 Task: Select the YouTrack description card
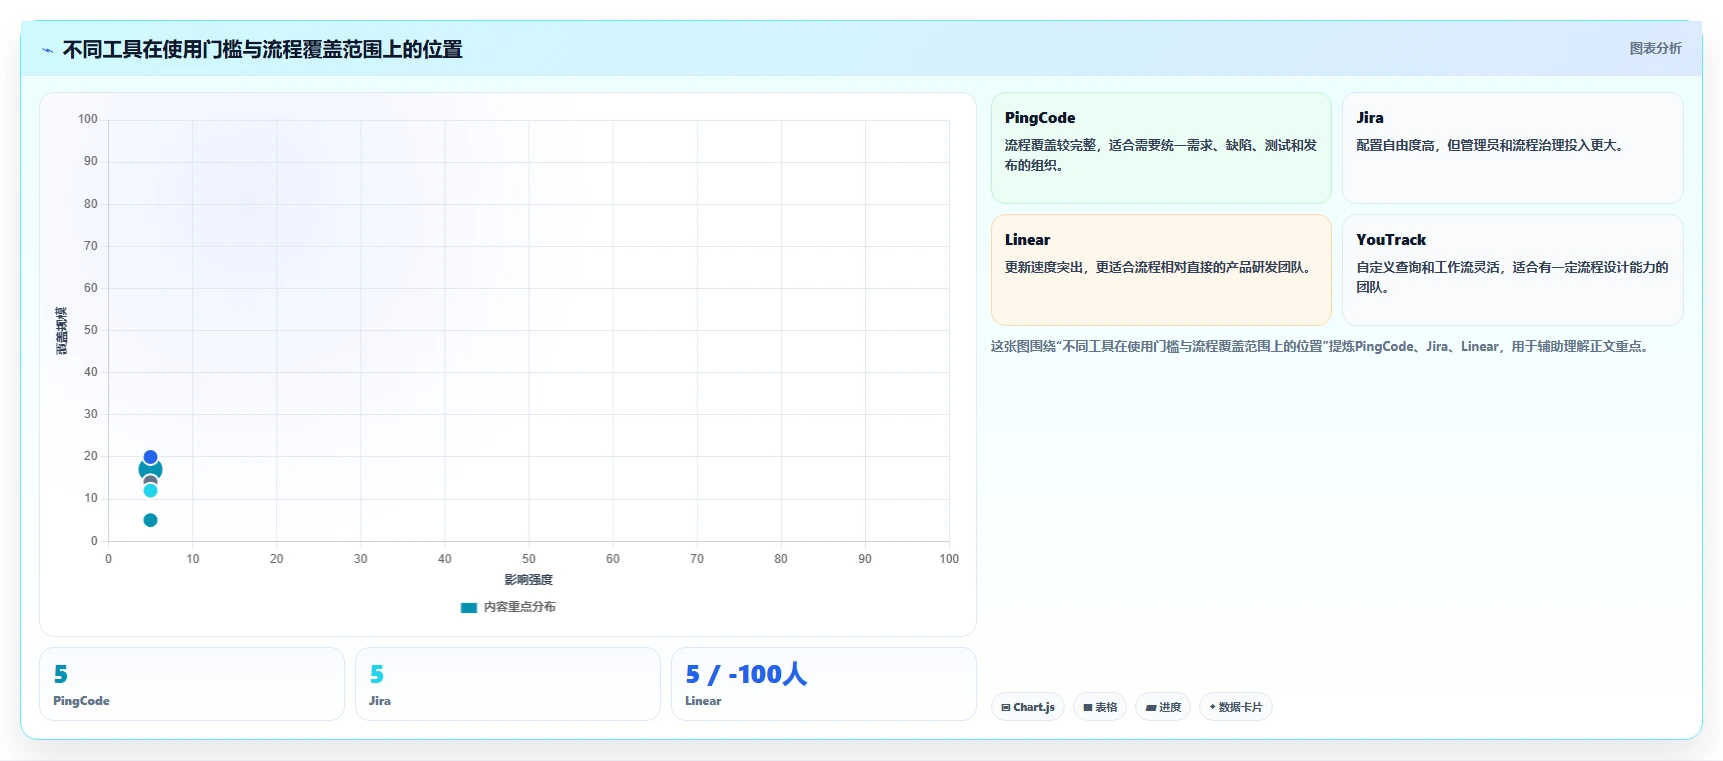click(x=1512, y=270)
